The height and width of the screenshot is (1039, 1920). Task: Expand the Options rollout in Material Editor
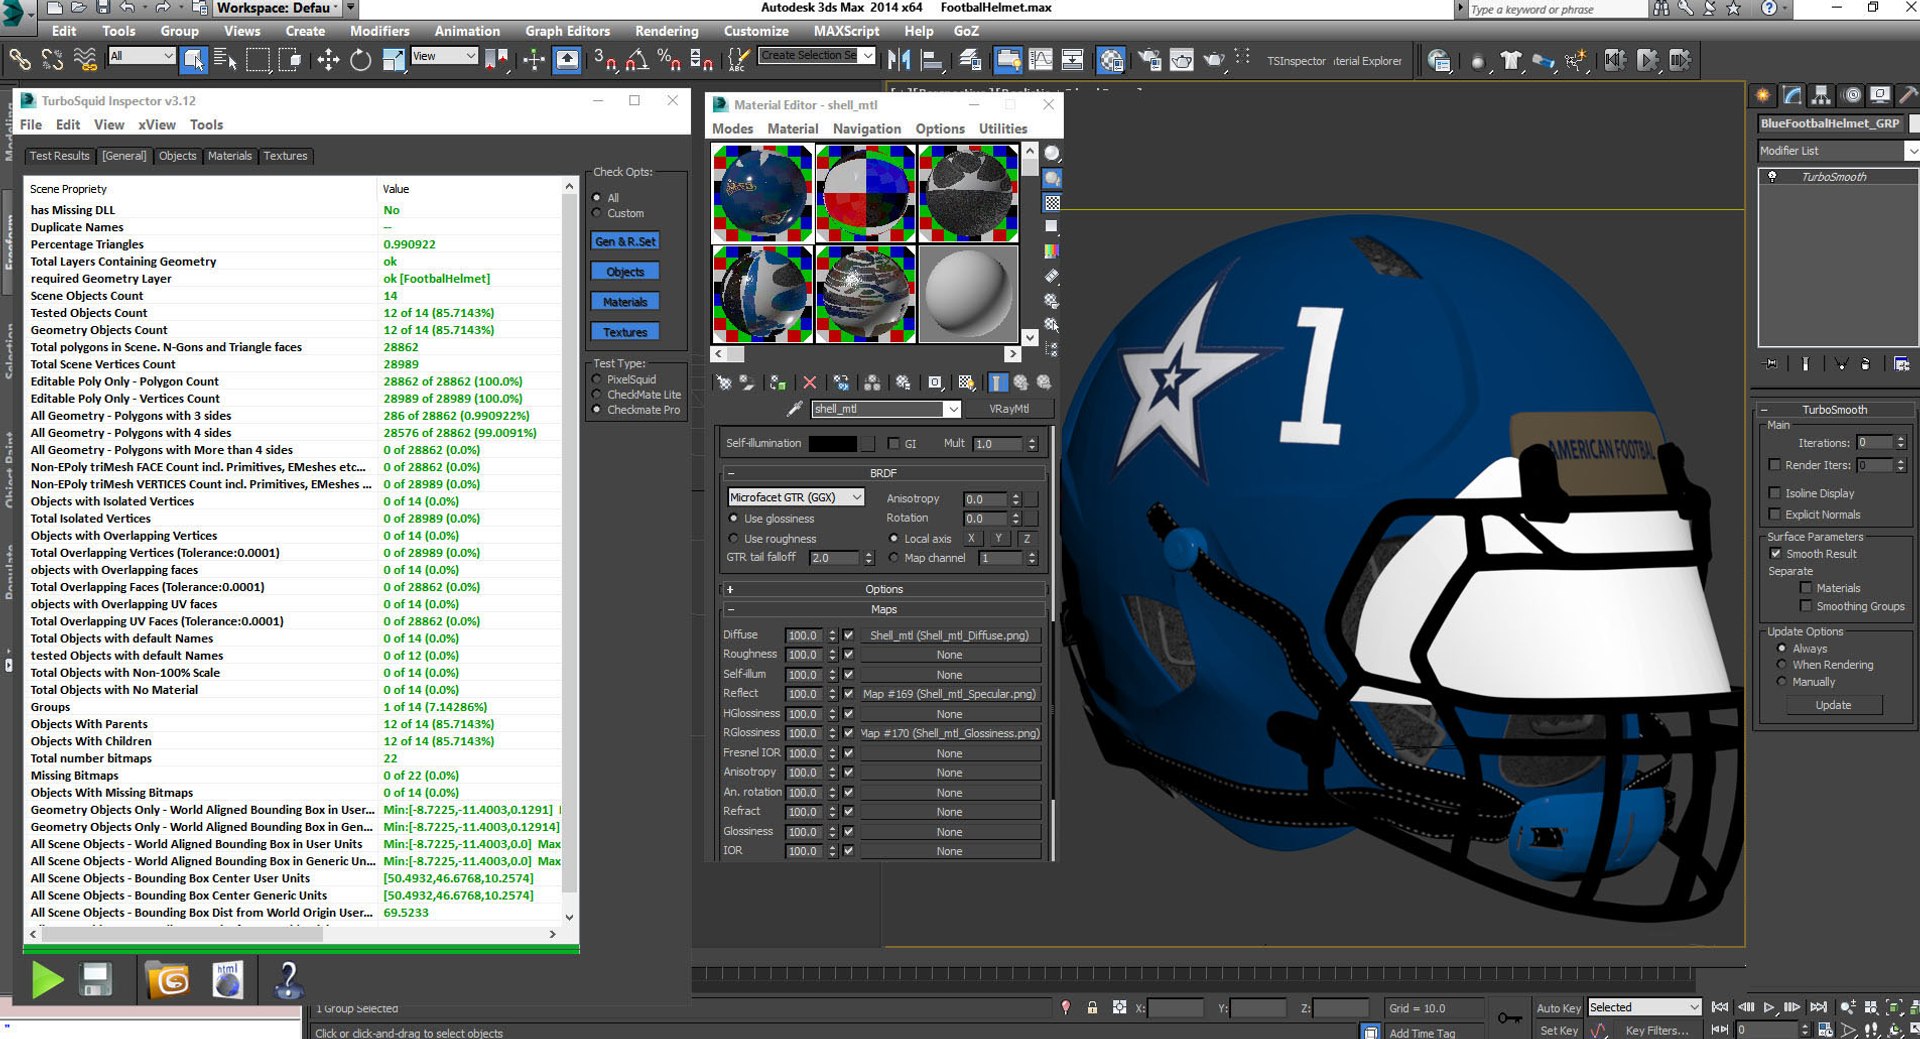click(883, 589)
